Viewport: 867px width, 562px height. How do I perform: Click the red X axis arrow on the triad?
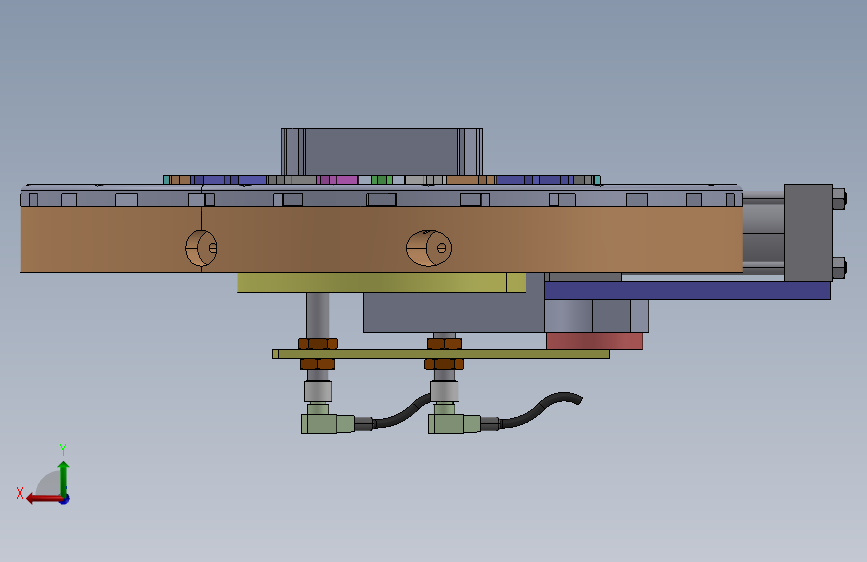(x=44, y=499)
